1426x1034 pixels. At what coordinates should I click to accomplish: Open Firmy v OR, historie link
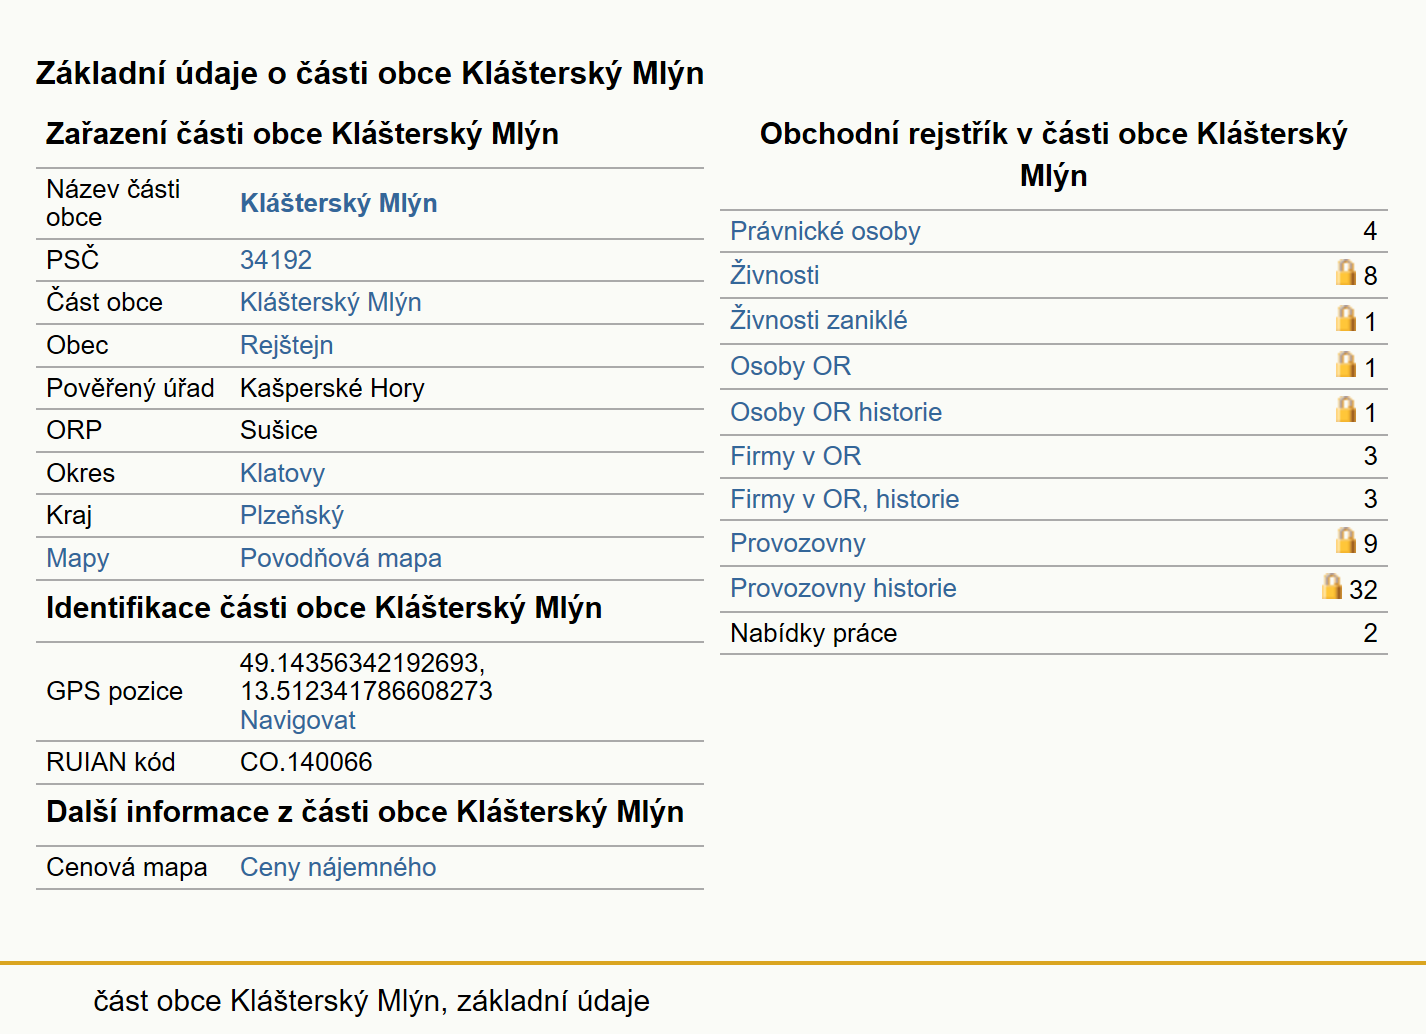[x=845, y=499]
